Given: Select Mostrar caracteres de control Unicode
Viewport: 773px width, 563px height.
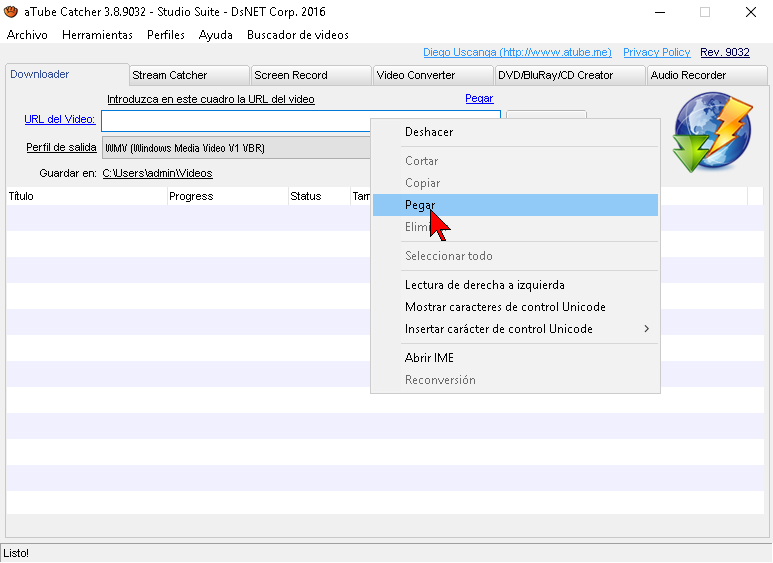Looking at the screenshot, I should click(515, 307).
